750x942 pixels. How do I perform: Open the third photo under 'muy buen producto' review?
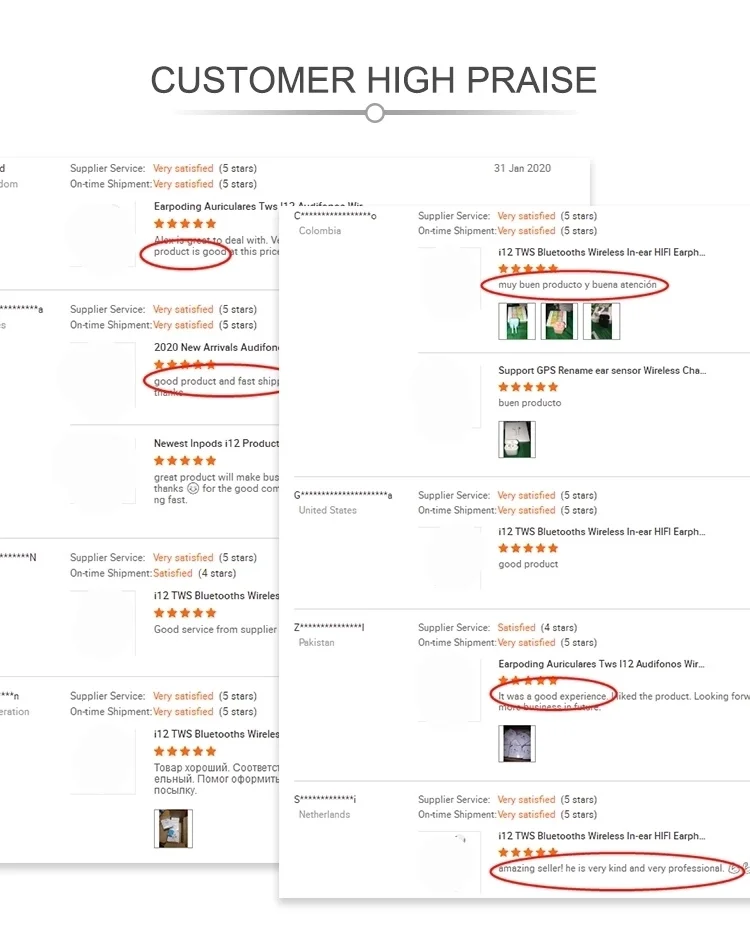601,321
